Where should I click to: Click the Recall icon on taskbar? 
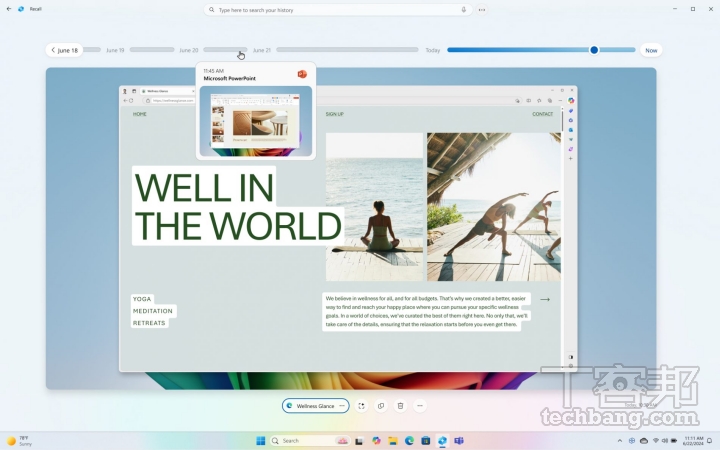[442, 441]
